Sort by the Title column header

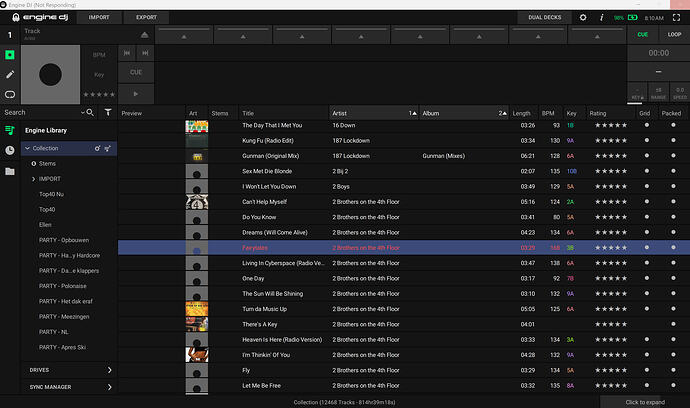tap(284, 113)
